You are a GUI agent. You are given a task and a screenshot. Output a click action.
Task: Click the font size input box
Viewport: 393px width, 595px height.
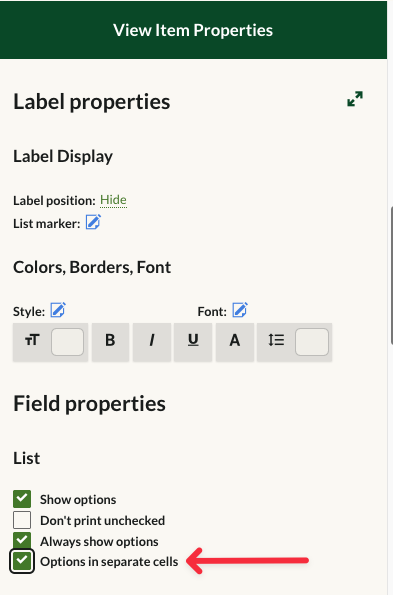(68, 342)
